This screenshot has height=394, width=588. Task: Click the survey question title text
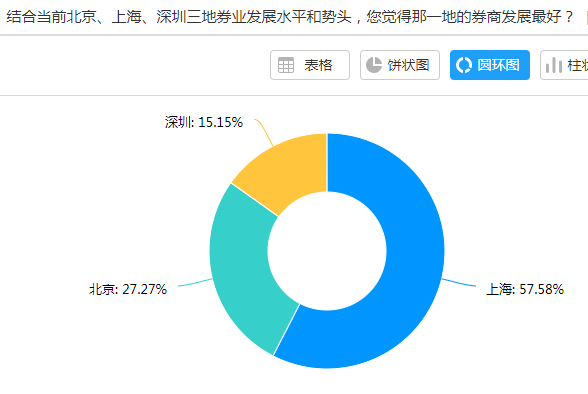(290, 16)
